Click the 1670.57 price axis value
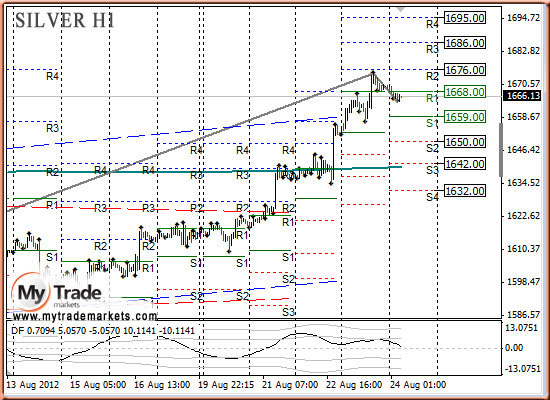 pos(524,84)
